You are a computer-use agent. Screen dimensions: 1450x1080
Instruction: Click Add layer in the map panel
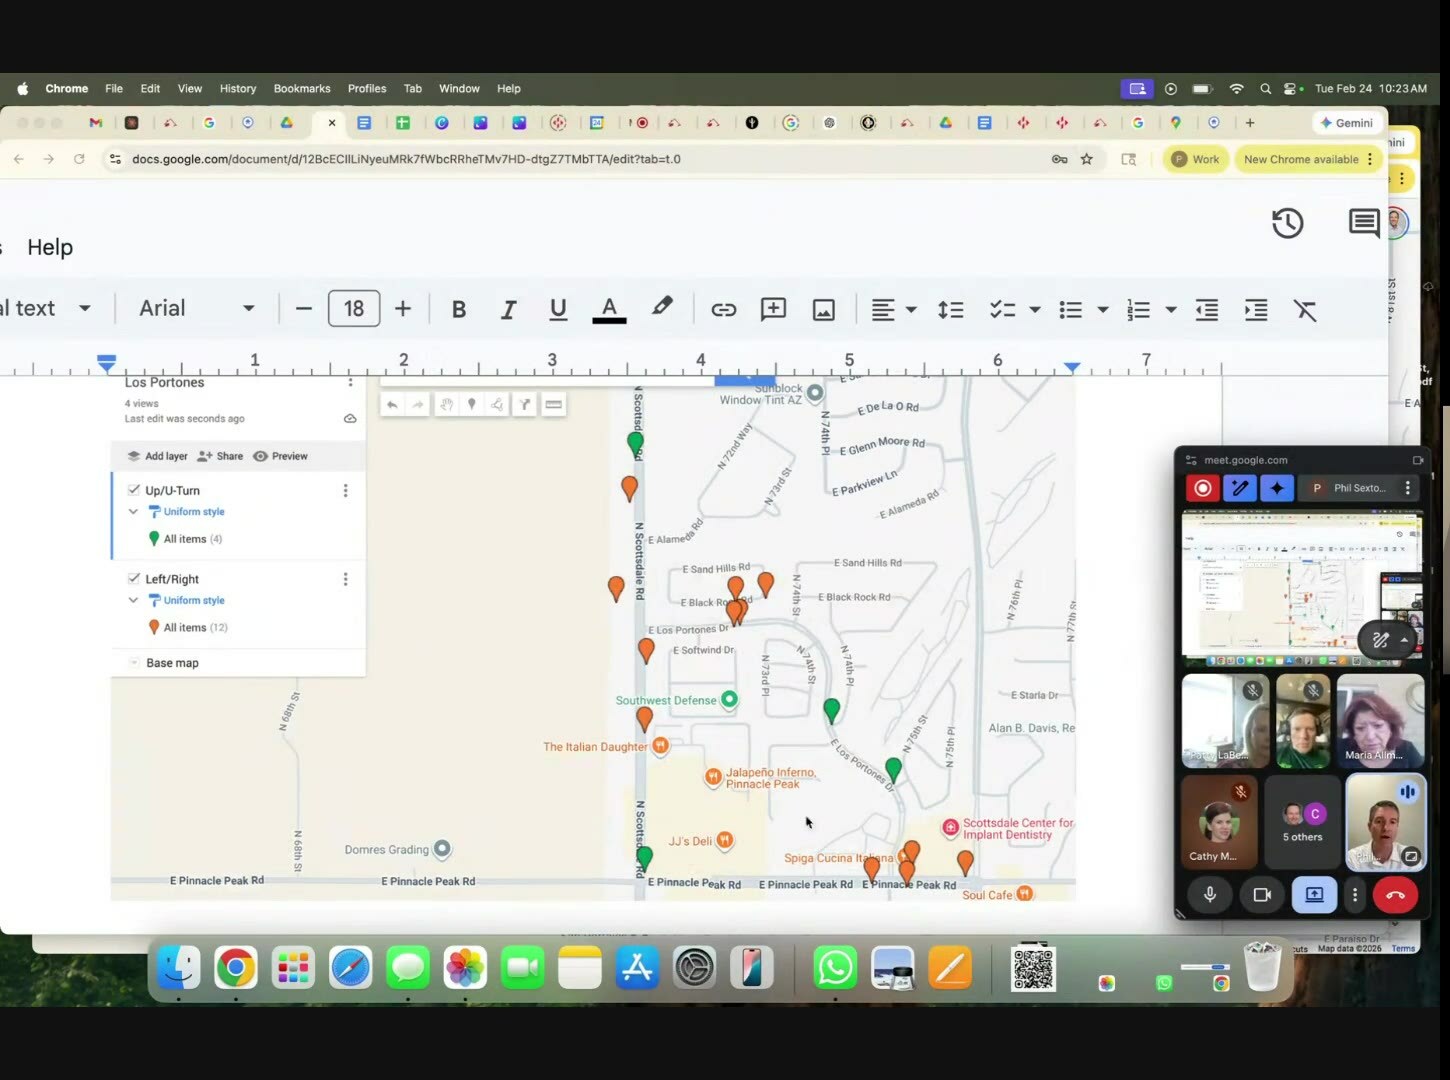[x=157, y=456]
